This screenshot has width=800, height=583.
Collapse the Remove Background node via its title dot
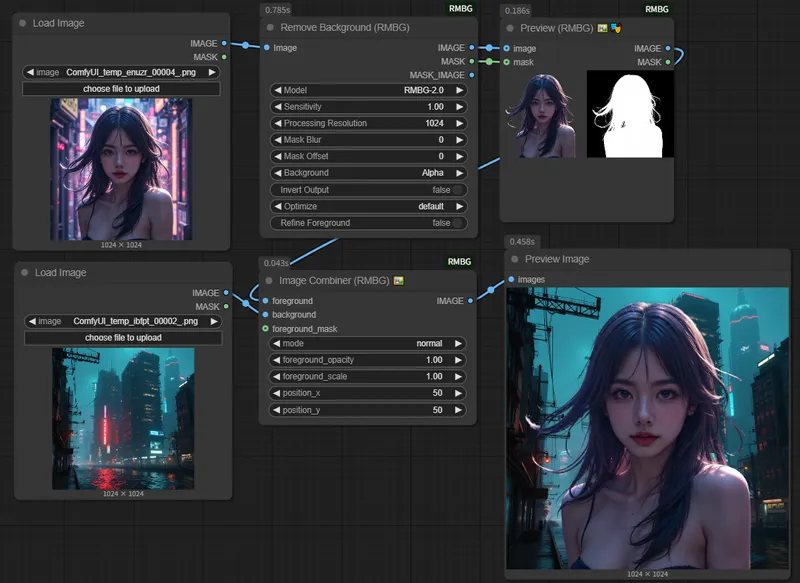[269, 28]
